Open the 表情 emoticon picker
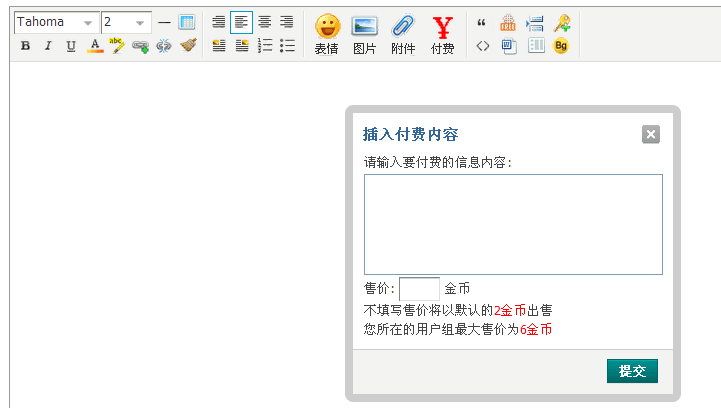Image resolution: width=721 pixels, height=408 pixels. (x=327, y=35)
